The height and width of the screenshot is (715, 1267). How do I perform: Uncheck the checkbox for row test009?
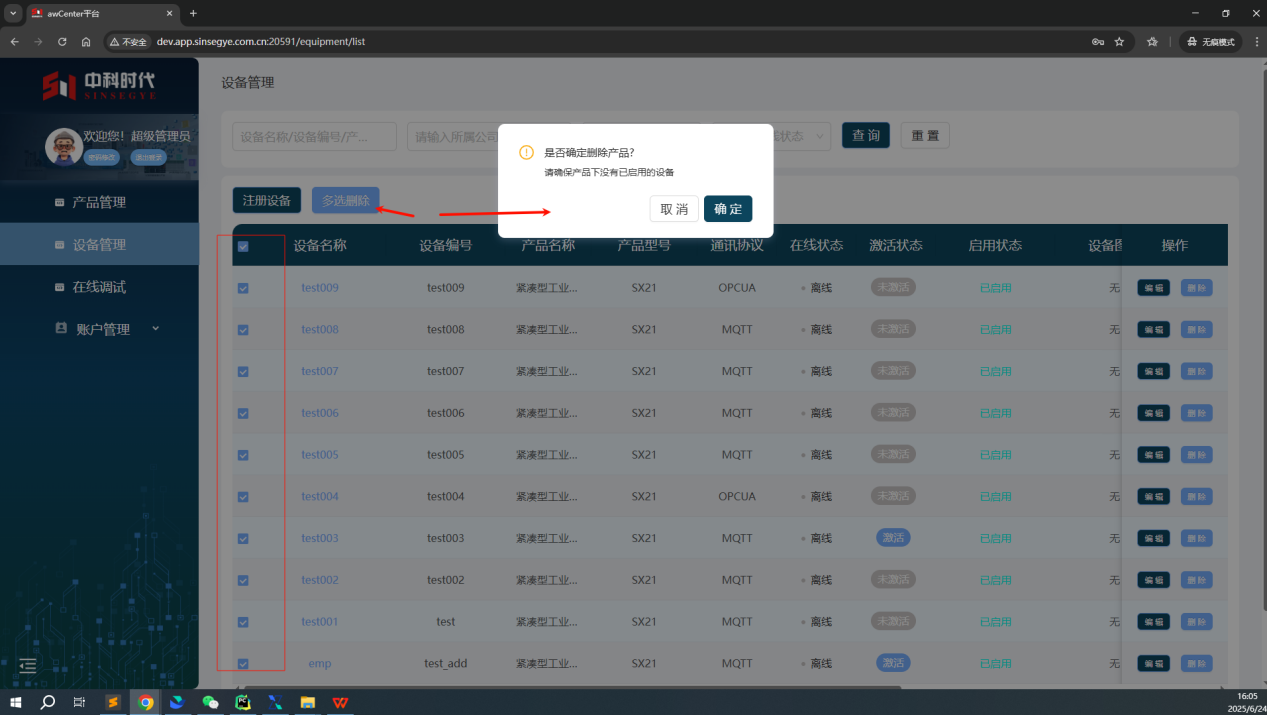(243, 288)
